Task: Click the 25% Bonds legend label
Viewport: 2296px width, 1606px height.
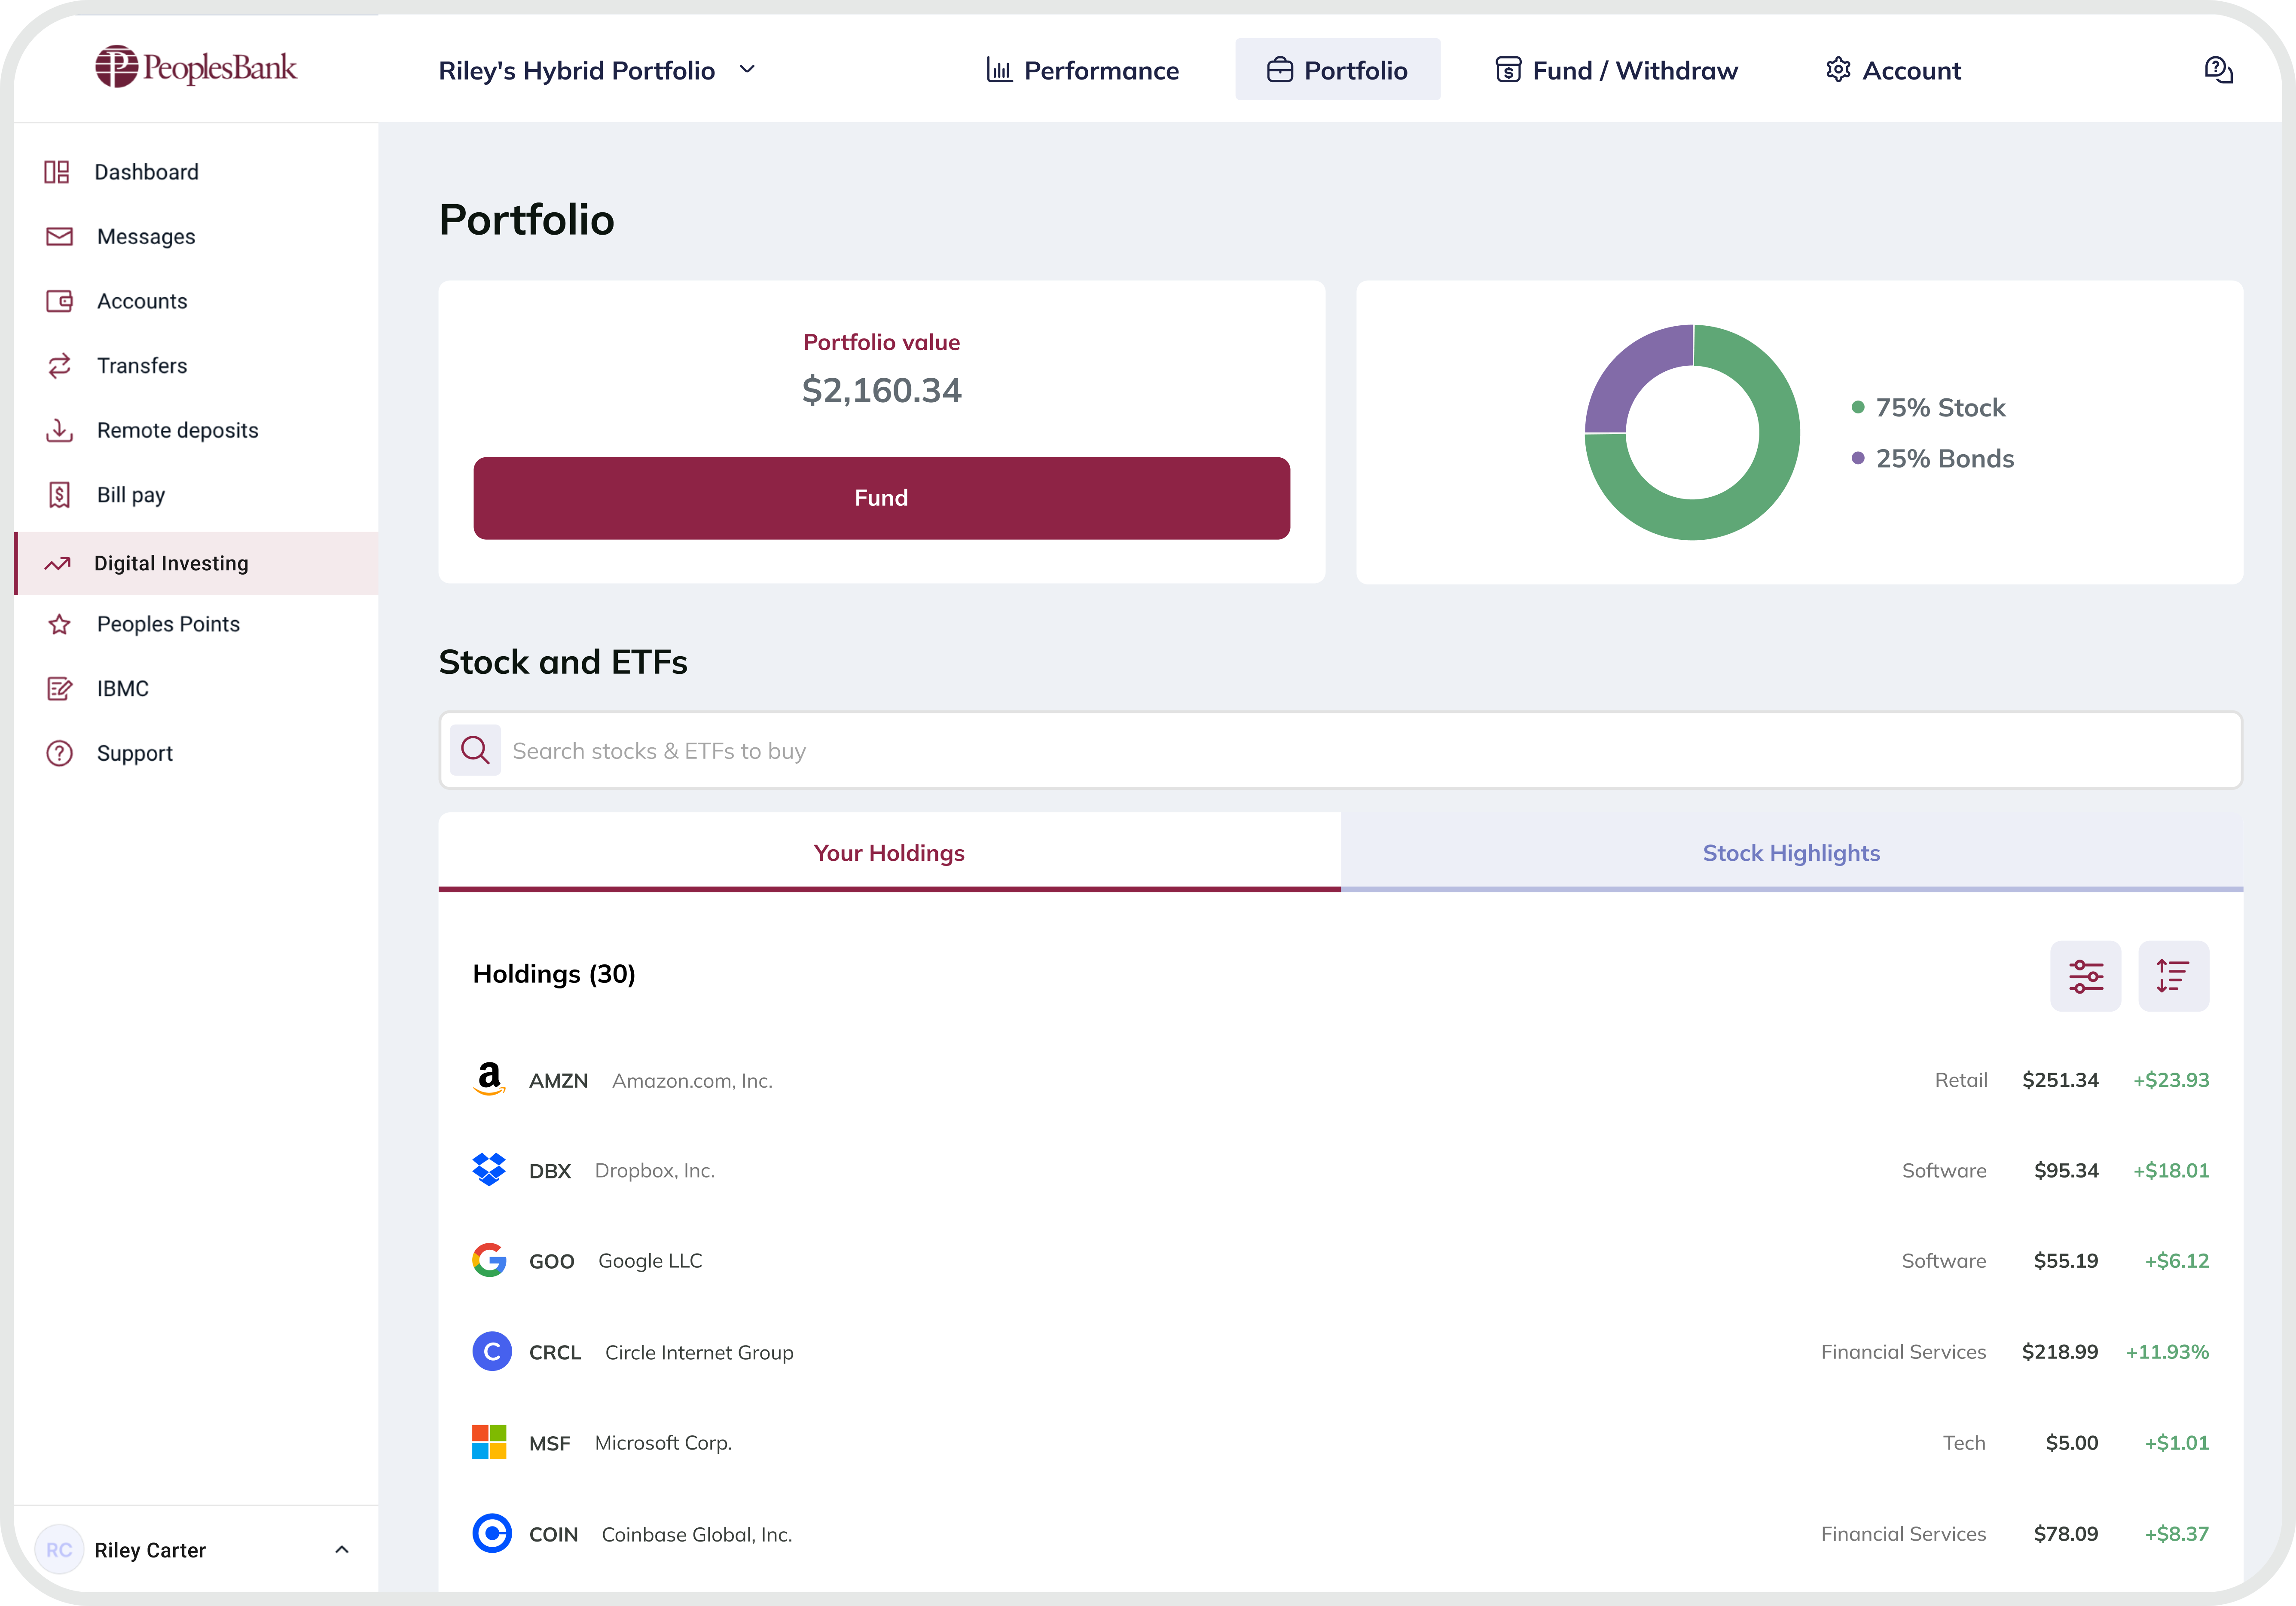Action: (x=1944, y=458)
